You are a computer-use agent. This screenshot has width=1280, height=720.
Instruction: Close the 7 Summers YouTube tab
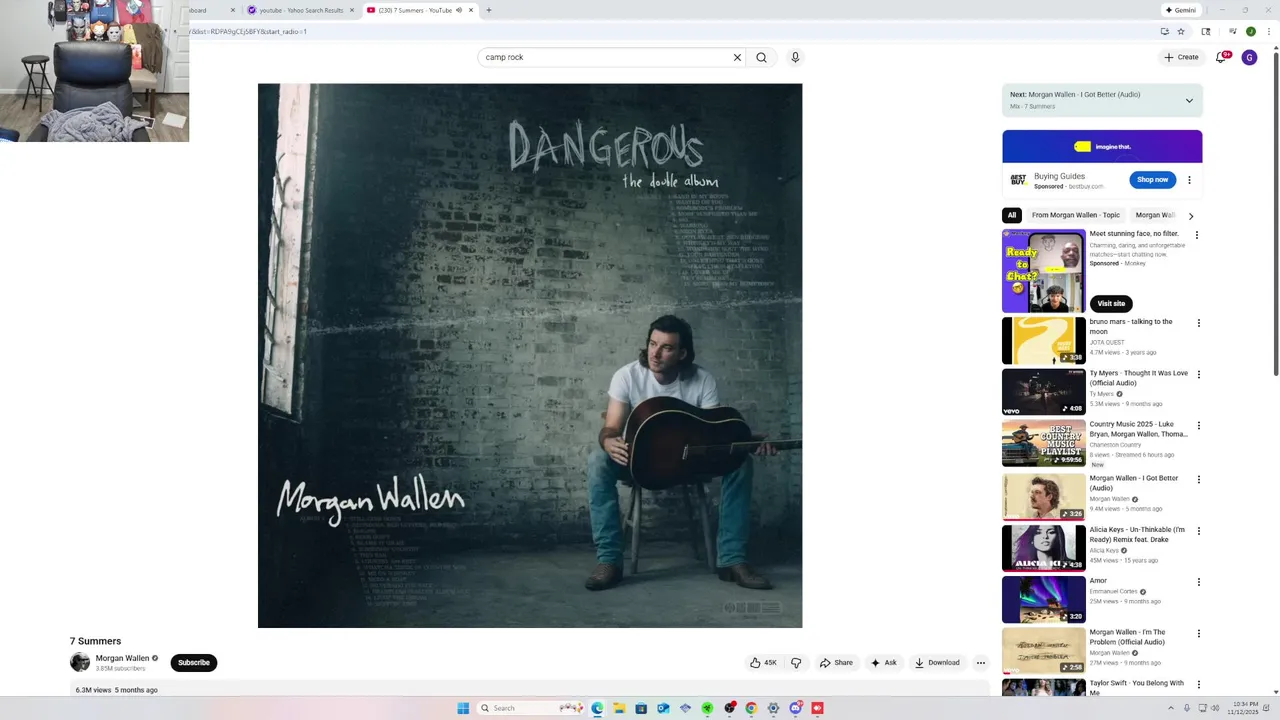471,10
